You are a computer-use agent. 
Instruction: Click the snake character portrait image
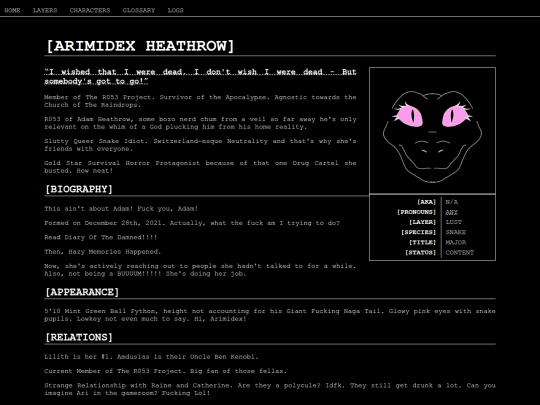[432, 131]
